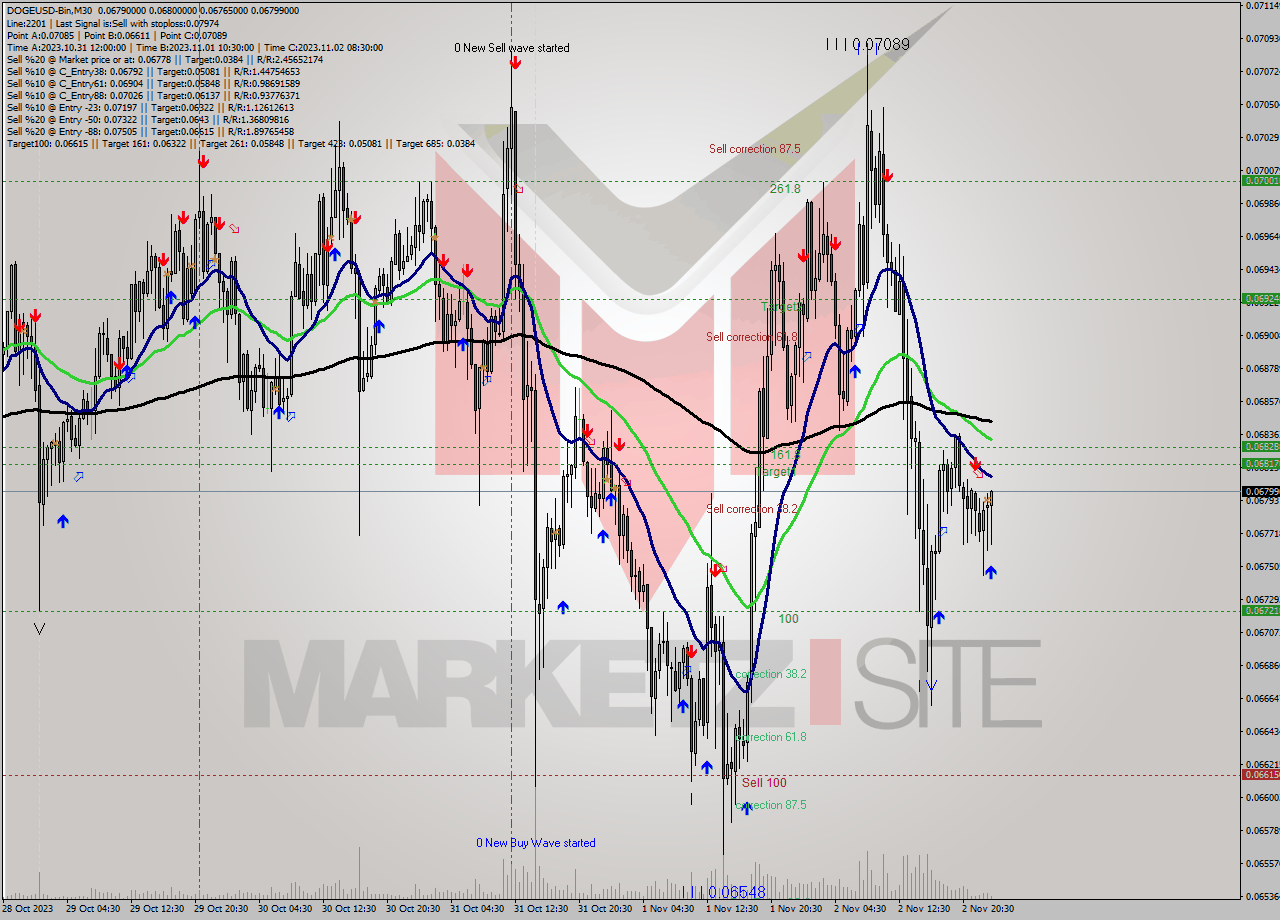Click the blue up arrow below the latest candle
The width and height of the screenshot is (1280, 920).
990,572
